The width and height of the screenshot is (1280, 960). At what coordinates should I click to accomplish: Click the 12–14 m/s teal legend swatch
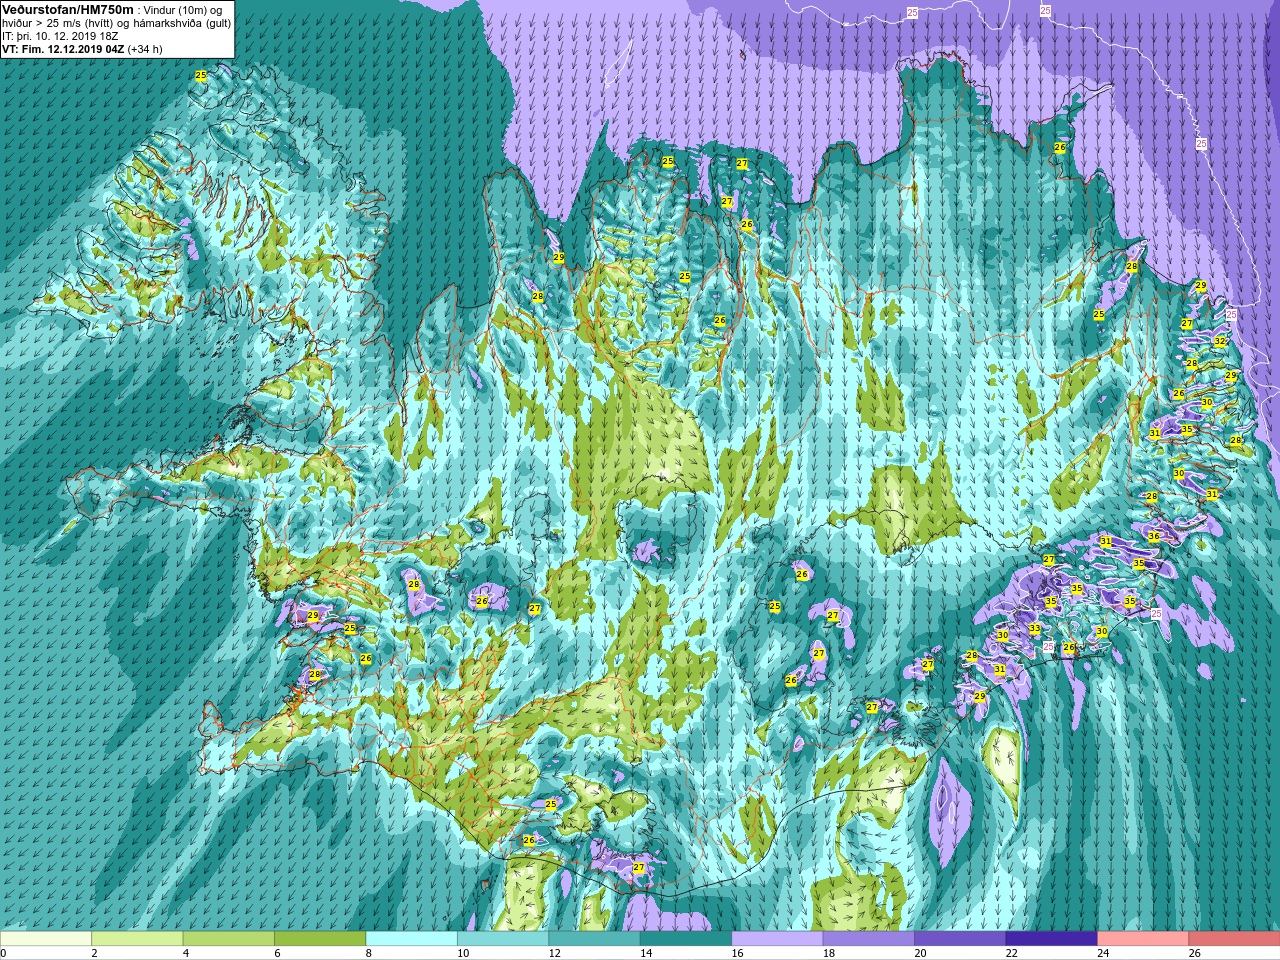point(594,939)
